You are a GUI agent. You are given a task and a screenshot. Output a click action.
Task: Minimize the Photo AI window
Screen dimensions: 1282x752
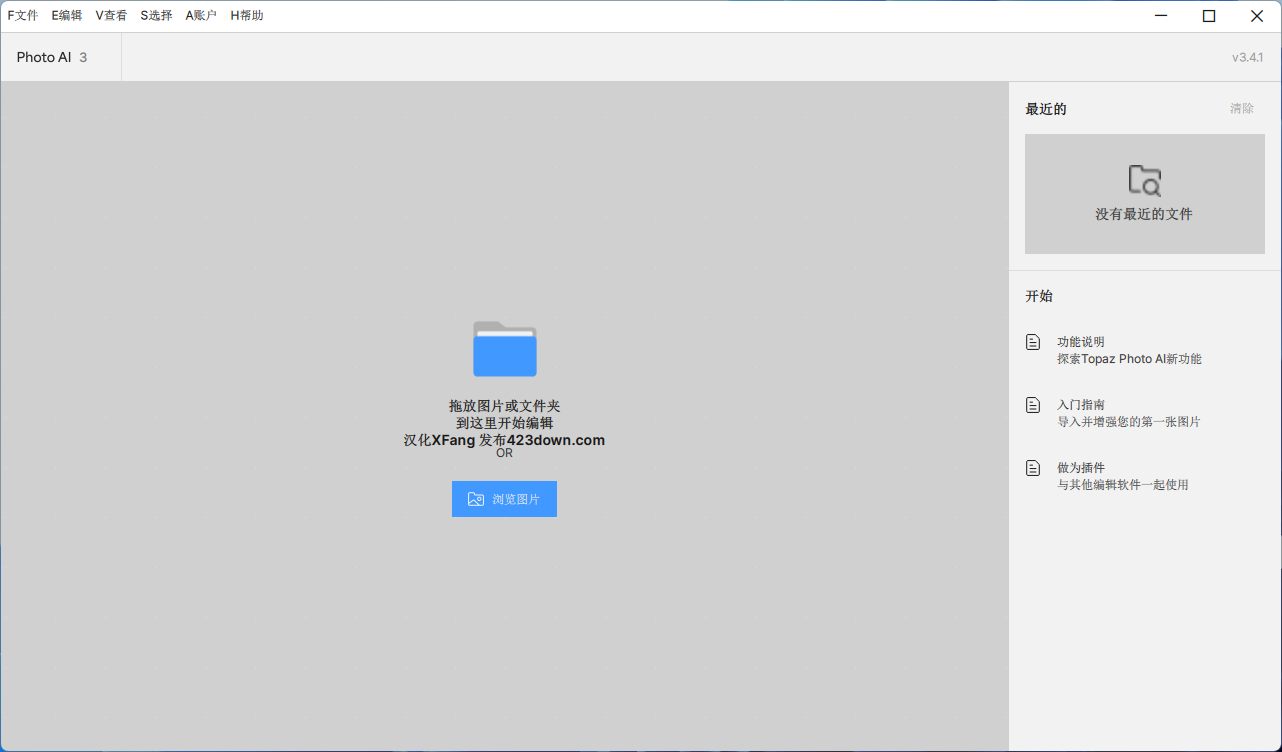pyautogui.click(x=1161, y=16)
